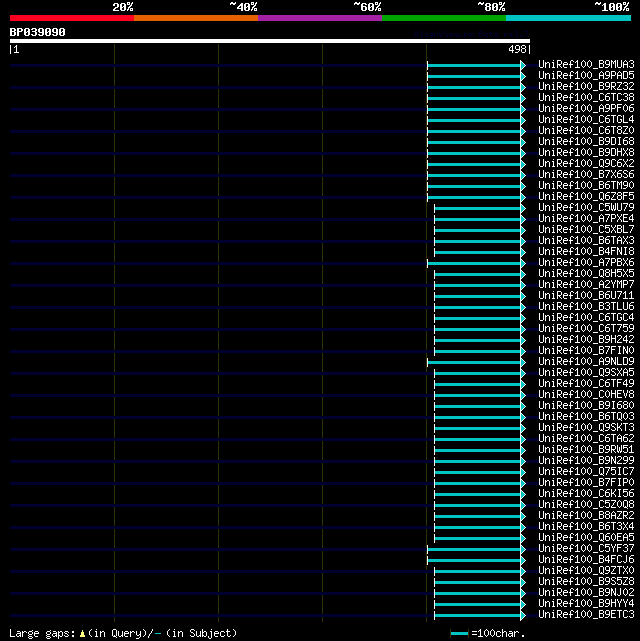This screenshot has width=640, height=641.
Task: Select the UniRef100_B9DI68 label
Action: 586,141
